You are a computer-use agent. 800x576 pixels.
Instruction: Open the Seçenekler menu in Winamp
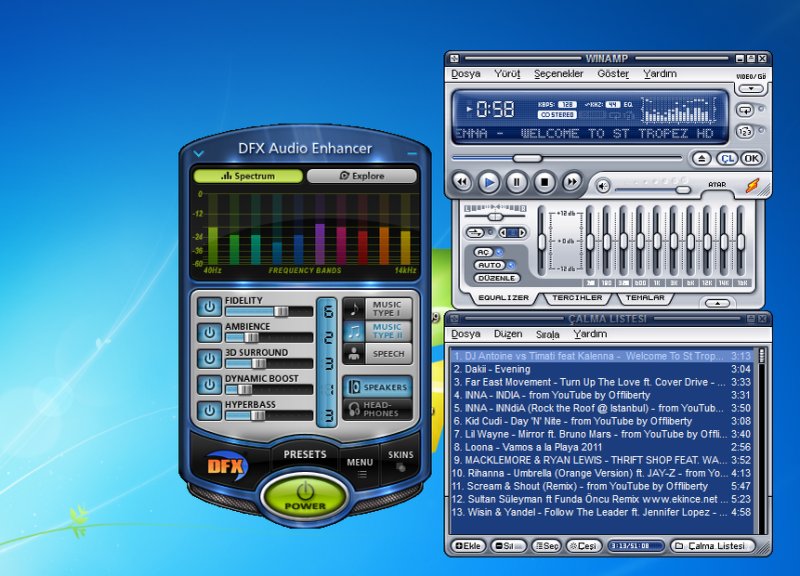(558, 74)
